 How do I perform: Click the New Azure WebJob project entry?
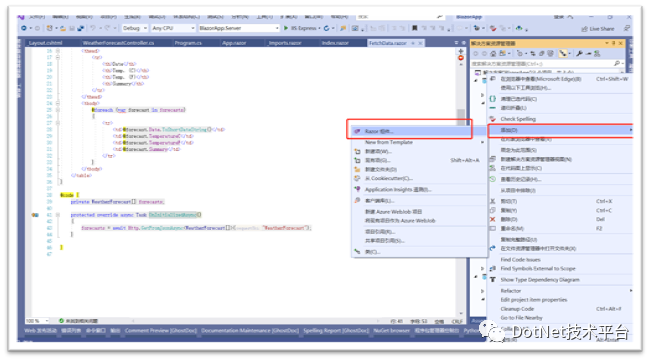click(419, 212)
